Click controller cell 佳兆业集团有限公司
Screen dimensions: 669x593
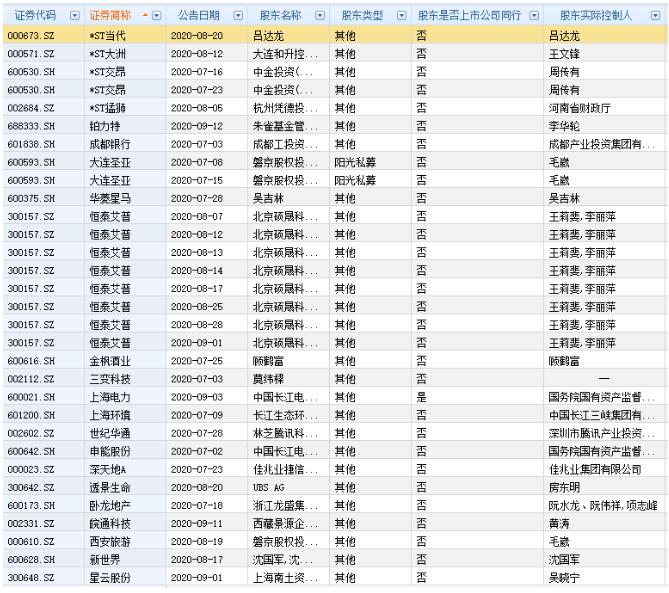pyautogui.click(x=594, y=469)
